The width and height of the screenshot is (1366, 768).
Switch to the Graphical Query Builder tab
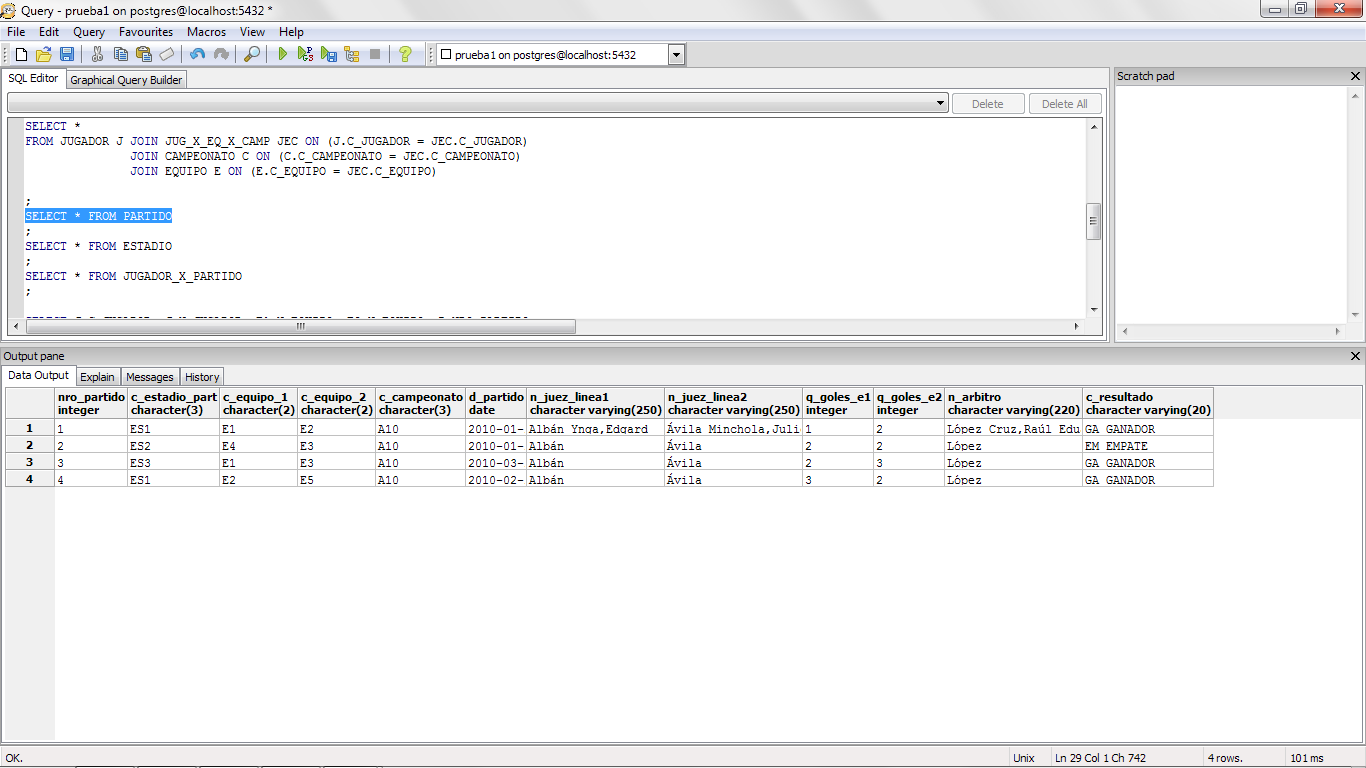click(x=125, y=79)
